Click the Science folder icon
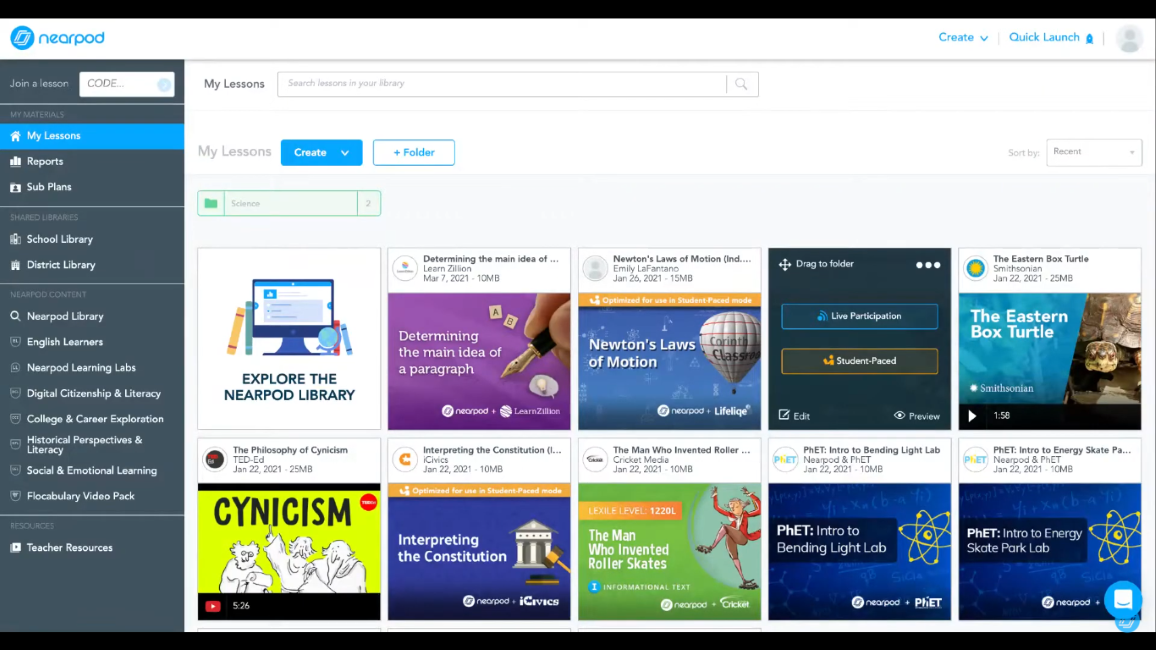The width and height of the screenshot is (1156, 650). click(x=211, y=203)
